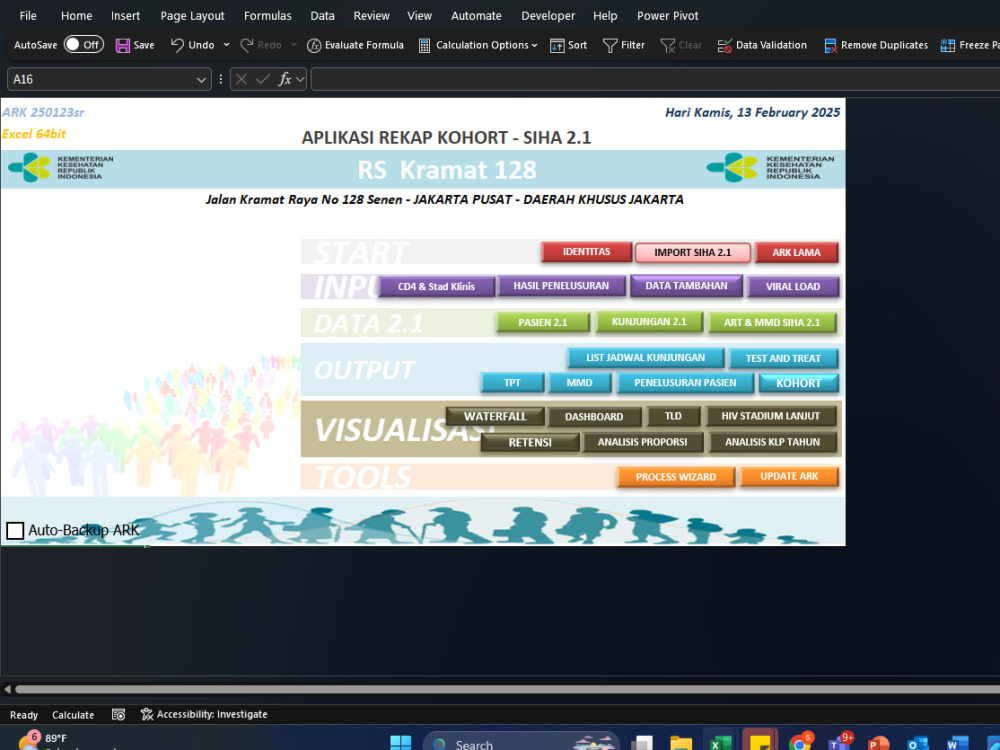Expand the Redo history dropdown arrow

293,45
